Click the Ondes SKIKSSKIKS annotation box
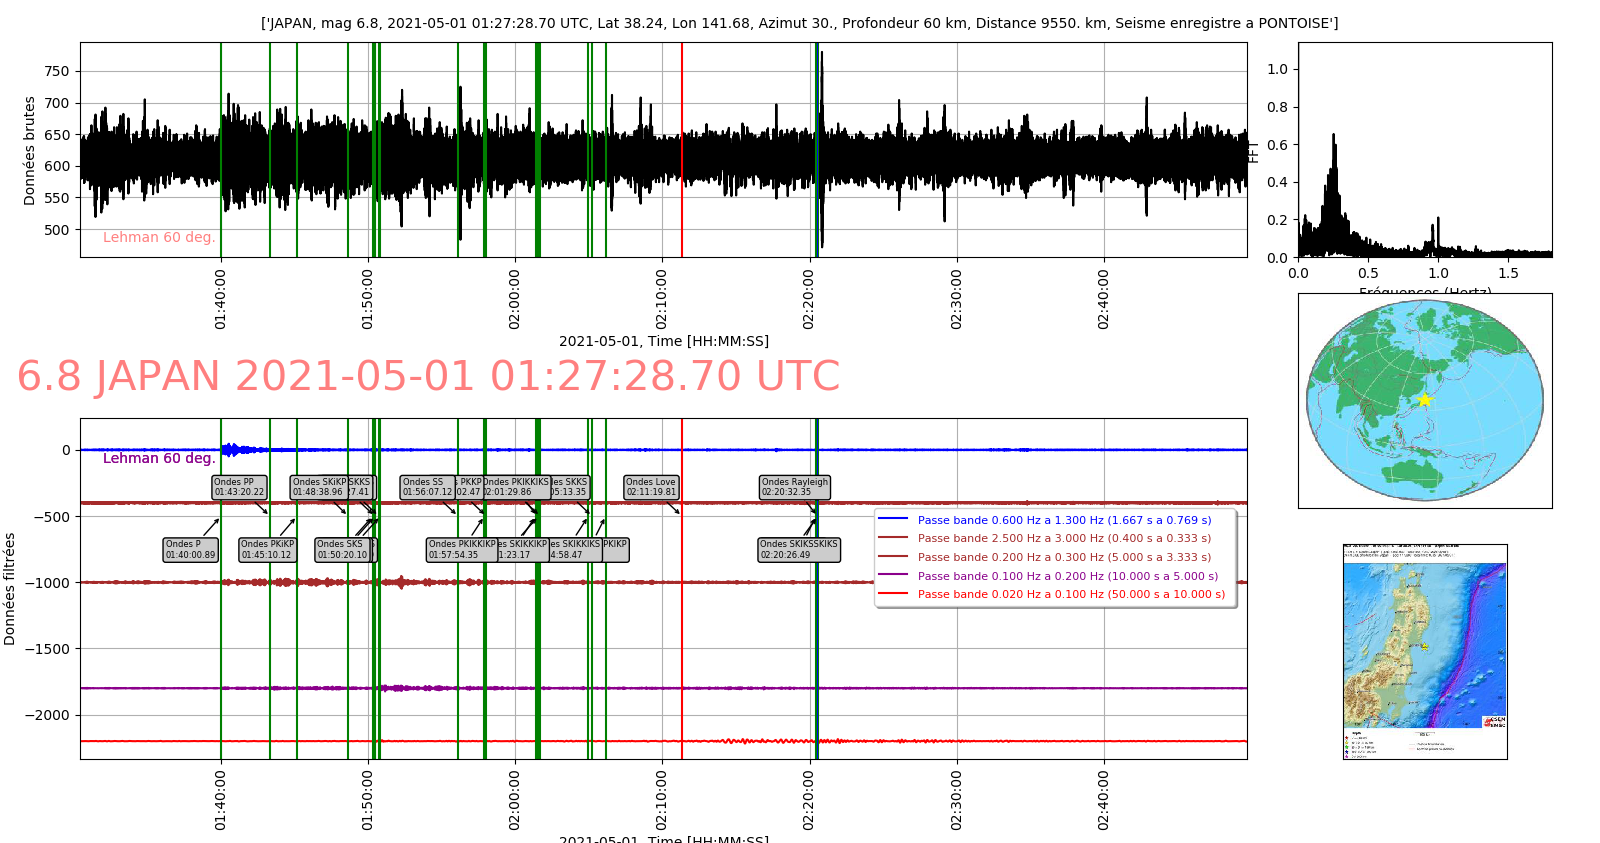 pos(799,550)
